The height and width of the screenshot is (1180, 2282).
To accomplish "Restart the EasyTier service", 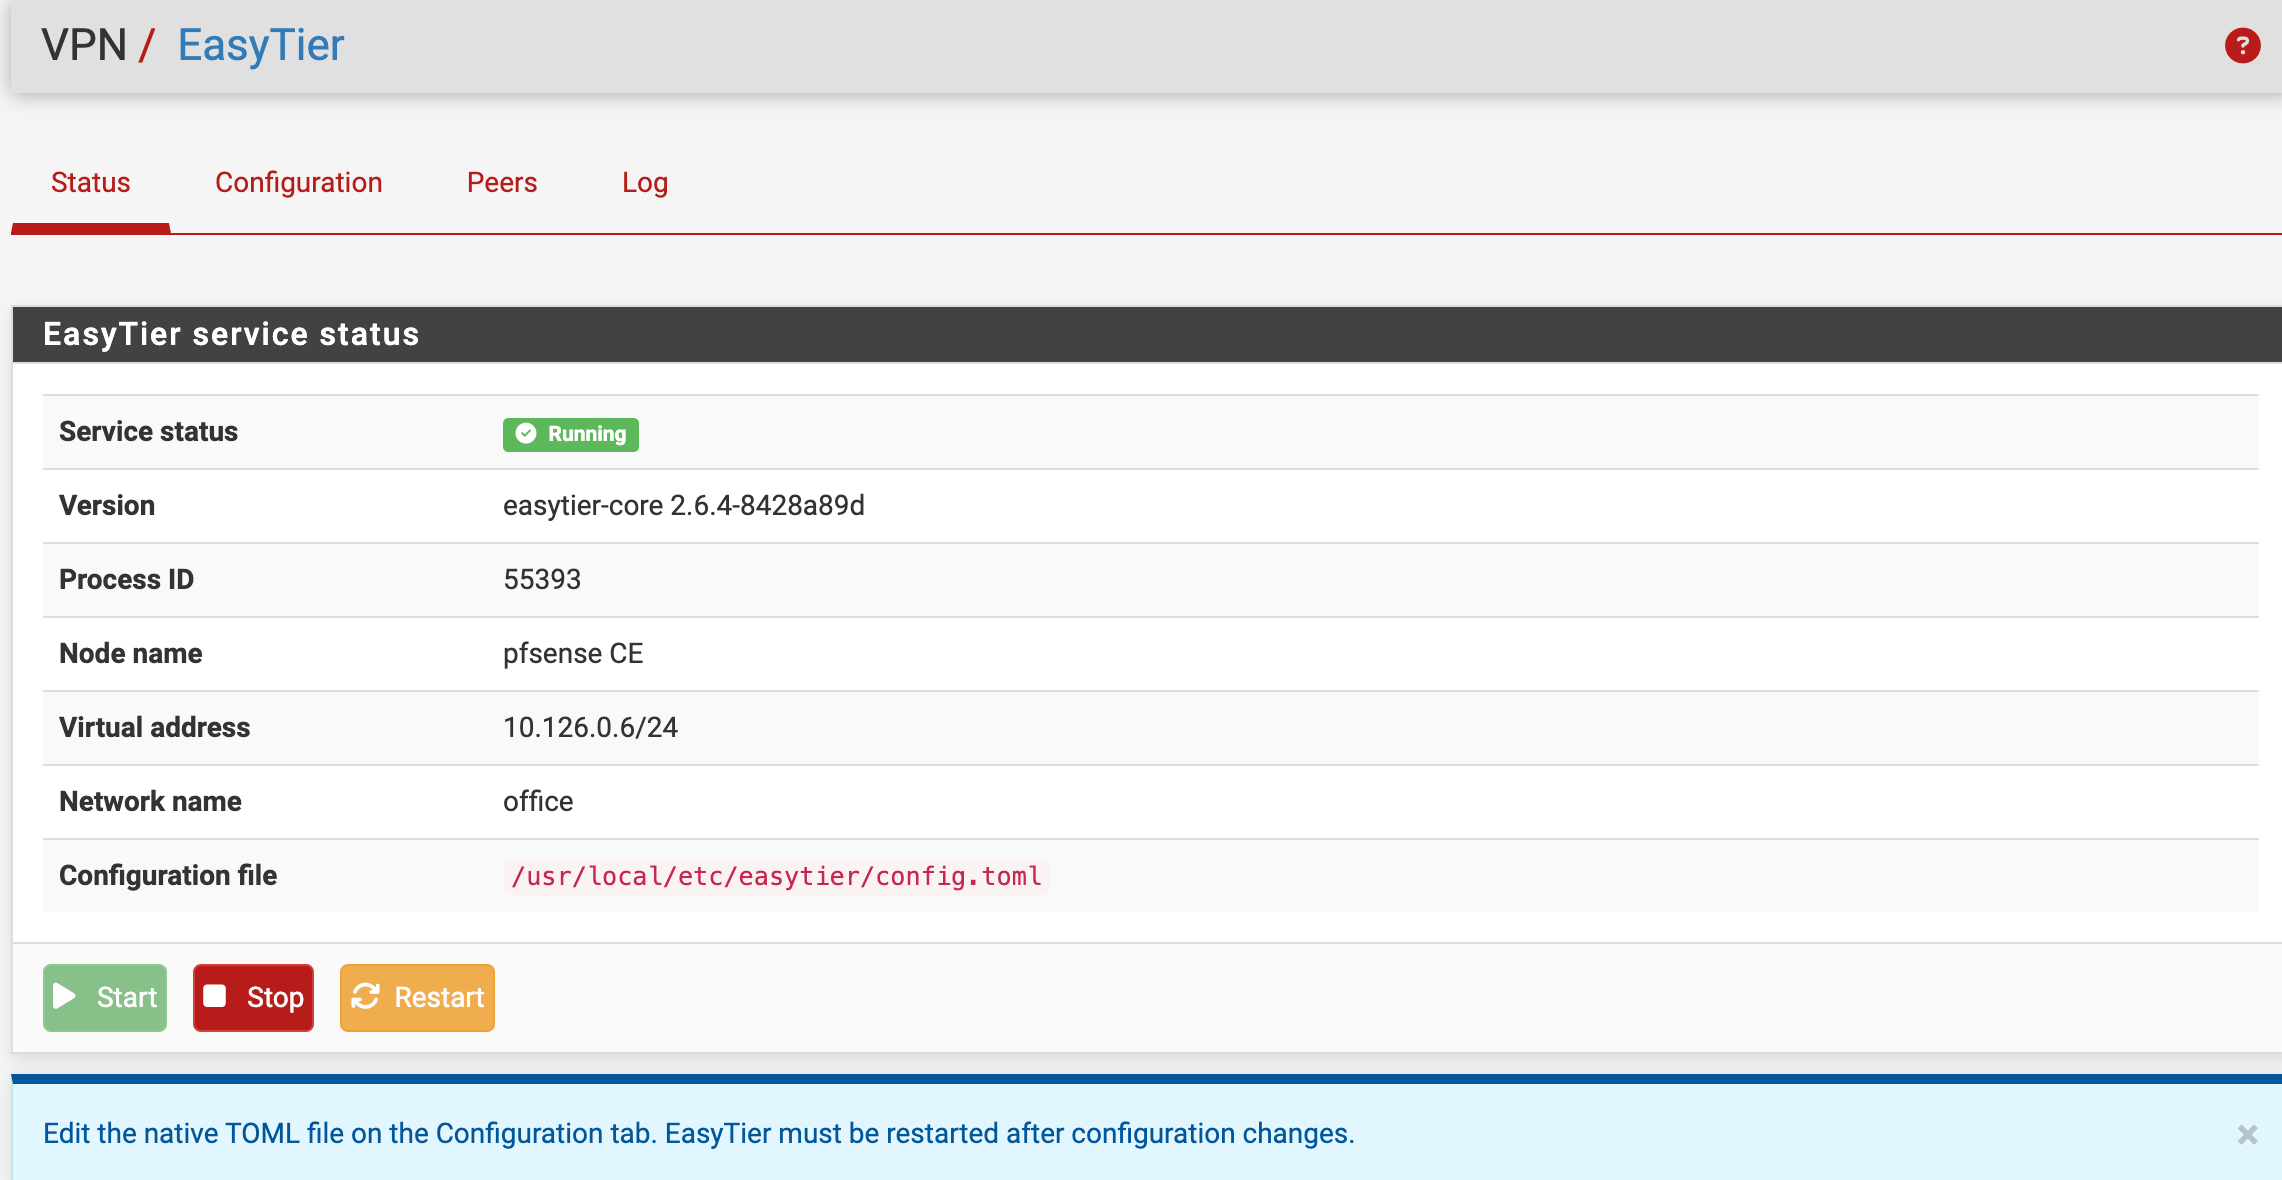I will pos(417,997).
